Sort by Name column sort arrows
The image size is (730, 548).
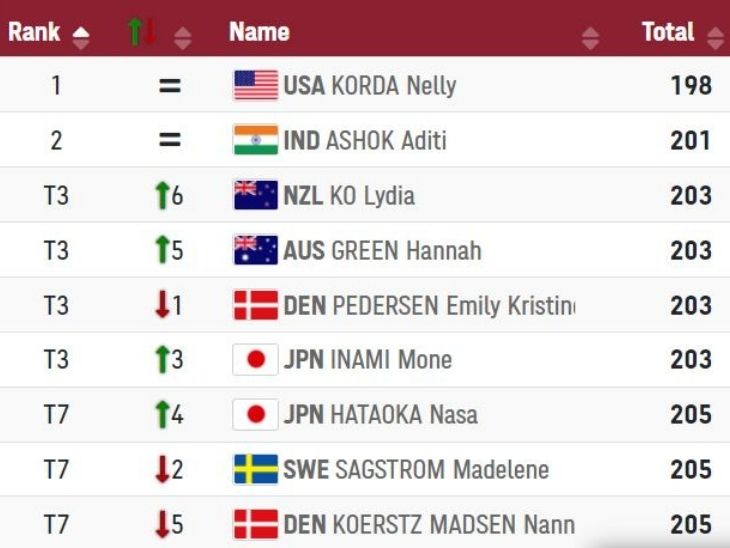click(590, 37)
